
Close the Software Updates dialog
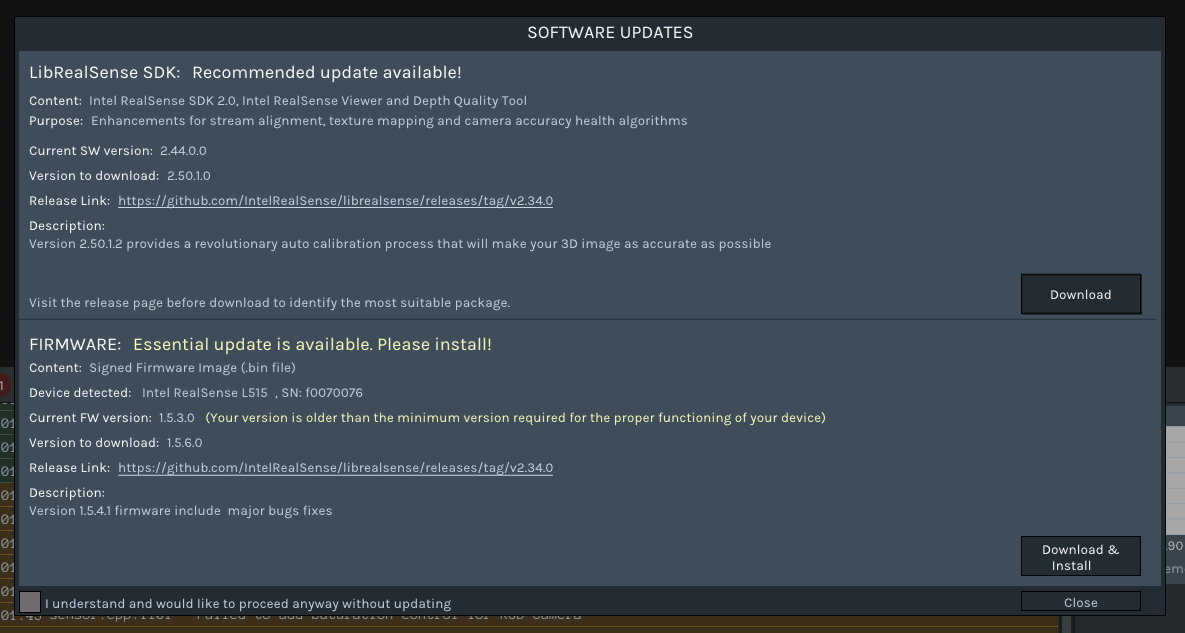[x=1081, y=602]
